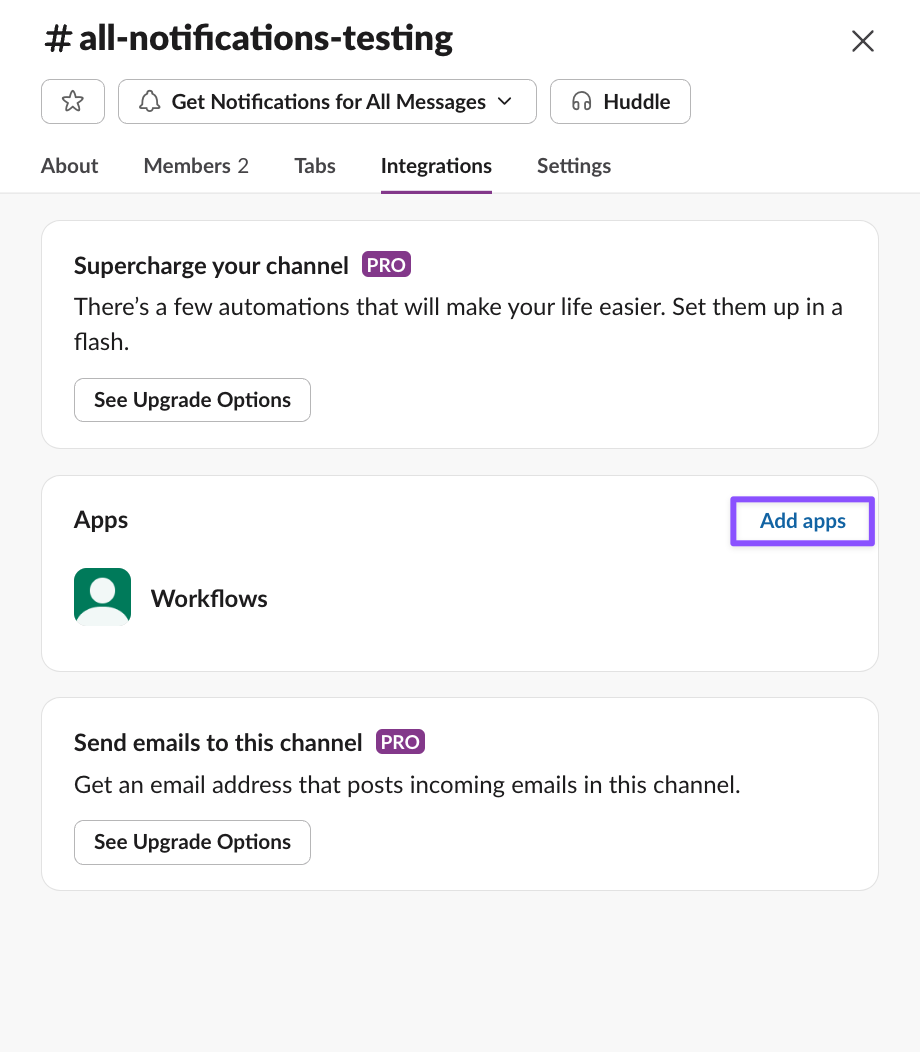Star the all-notifications-testing channel
The height and width of the screenshot is (1052, 920).
point(72,102)
